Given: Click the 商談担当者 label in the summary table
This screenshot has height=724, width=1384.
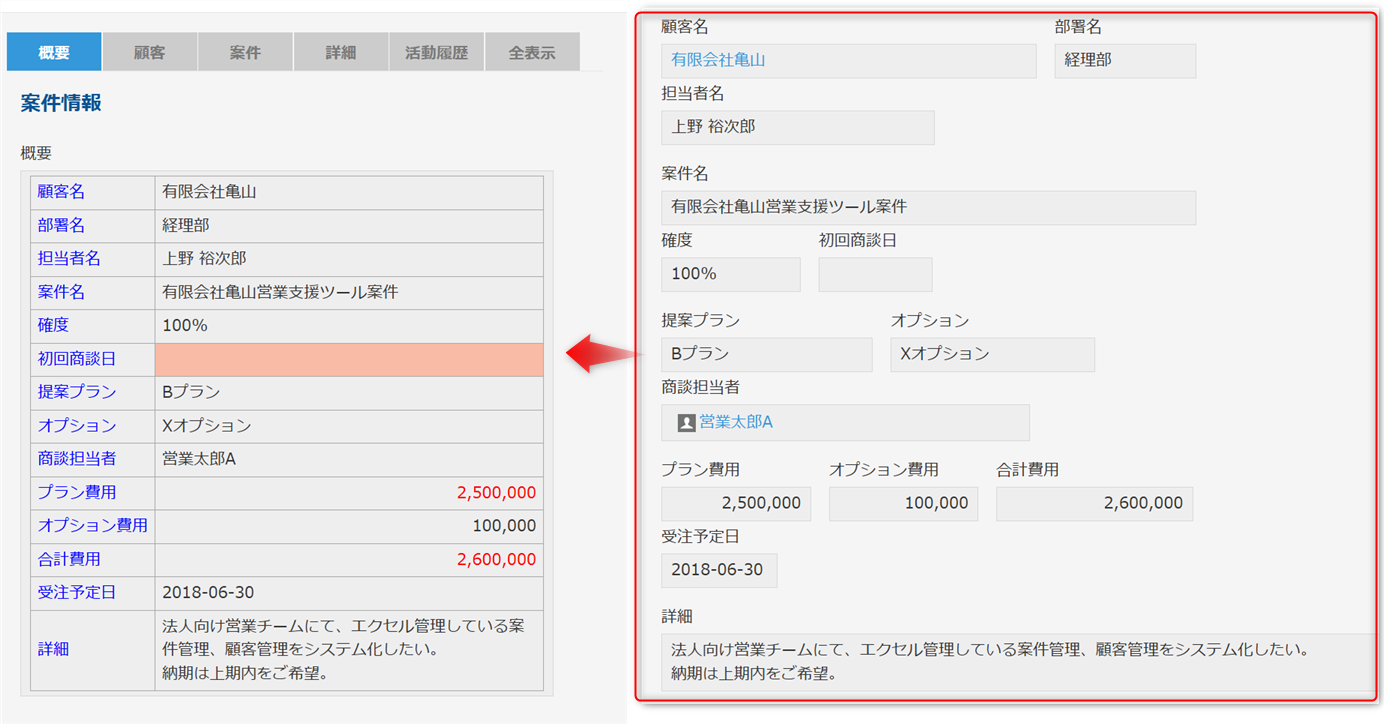Looking at the screenshot, I should (77, 459).
